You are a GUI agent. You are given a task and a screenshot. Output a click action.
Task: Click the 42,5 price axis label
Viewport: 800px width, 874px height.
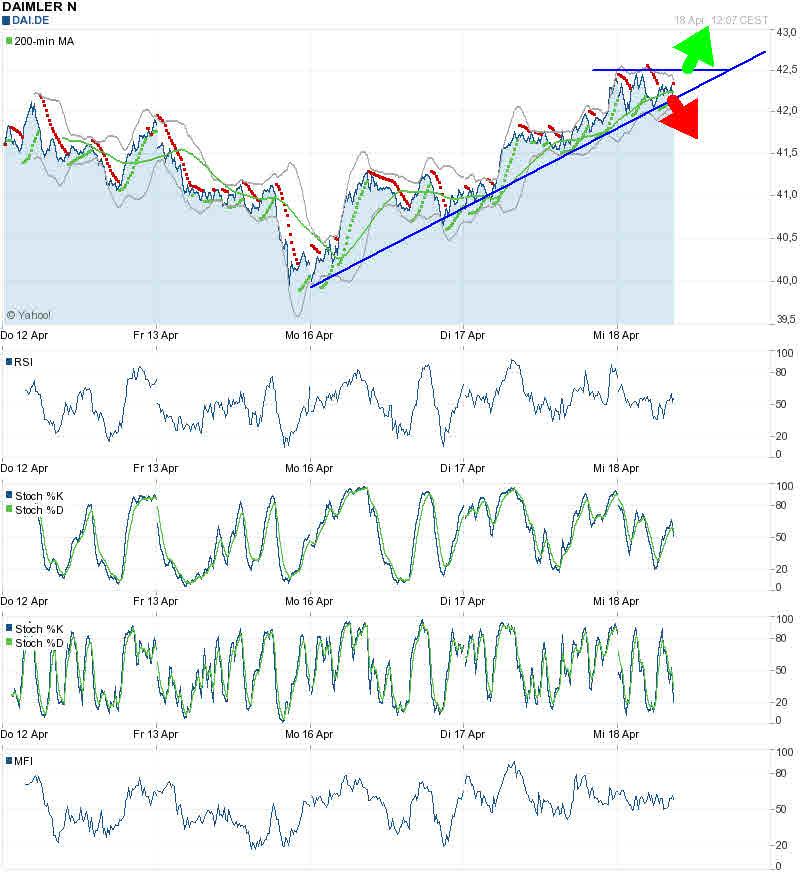(x=787, y=69)
